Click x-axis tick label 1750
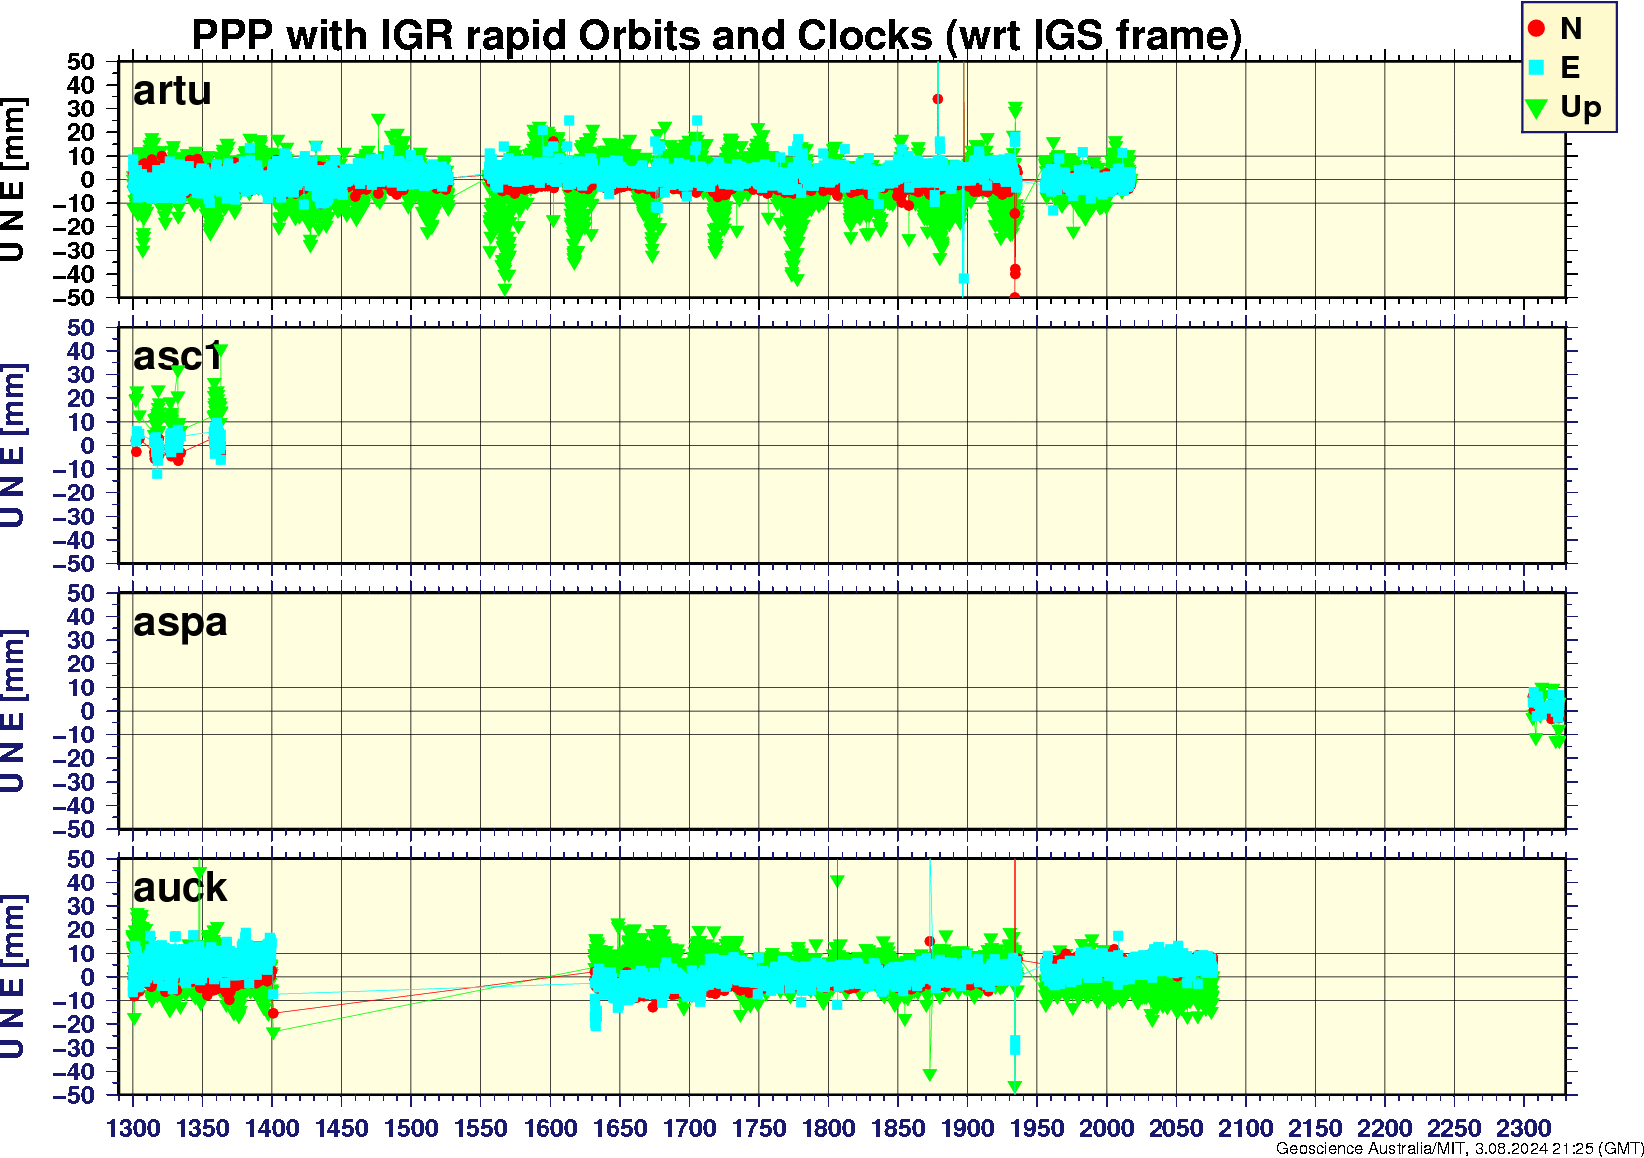1644x1158 pixels. point(759,1128)
